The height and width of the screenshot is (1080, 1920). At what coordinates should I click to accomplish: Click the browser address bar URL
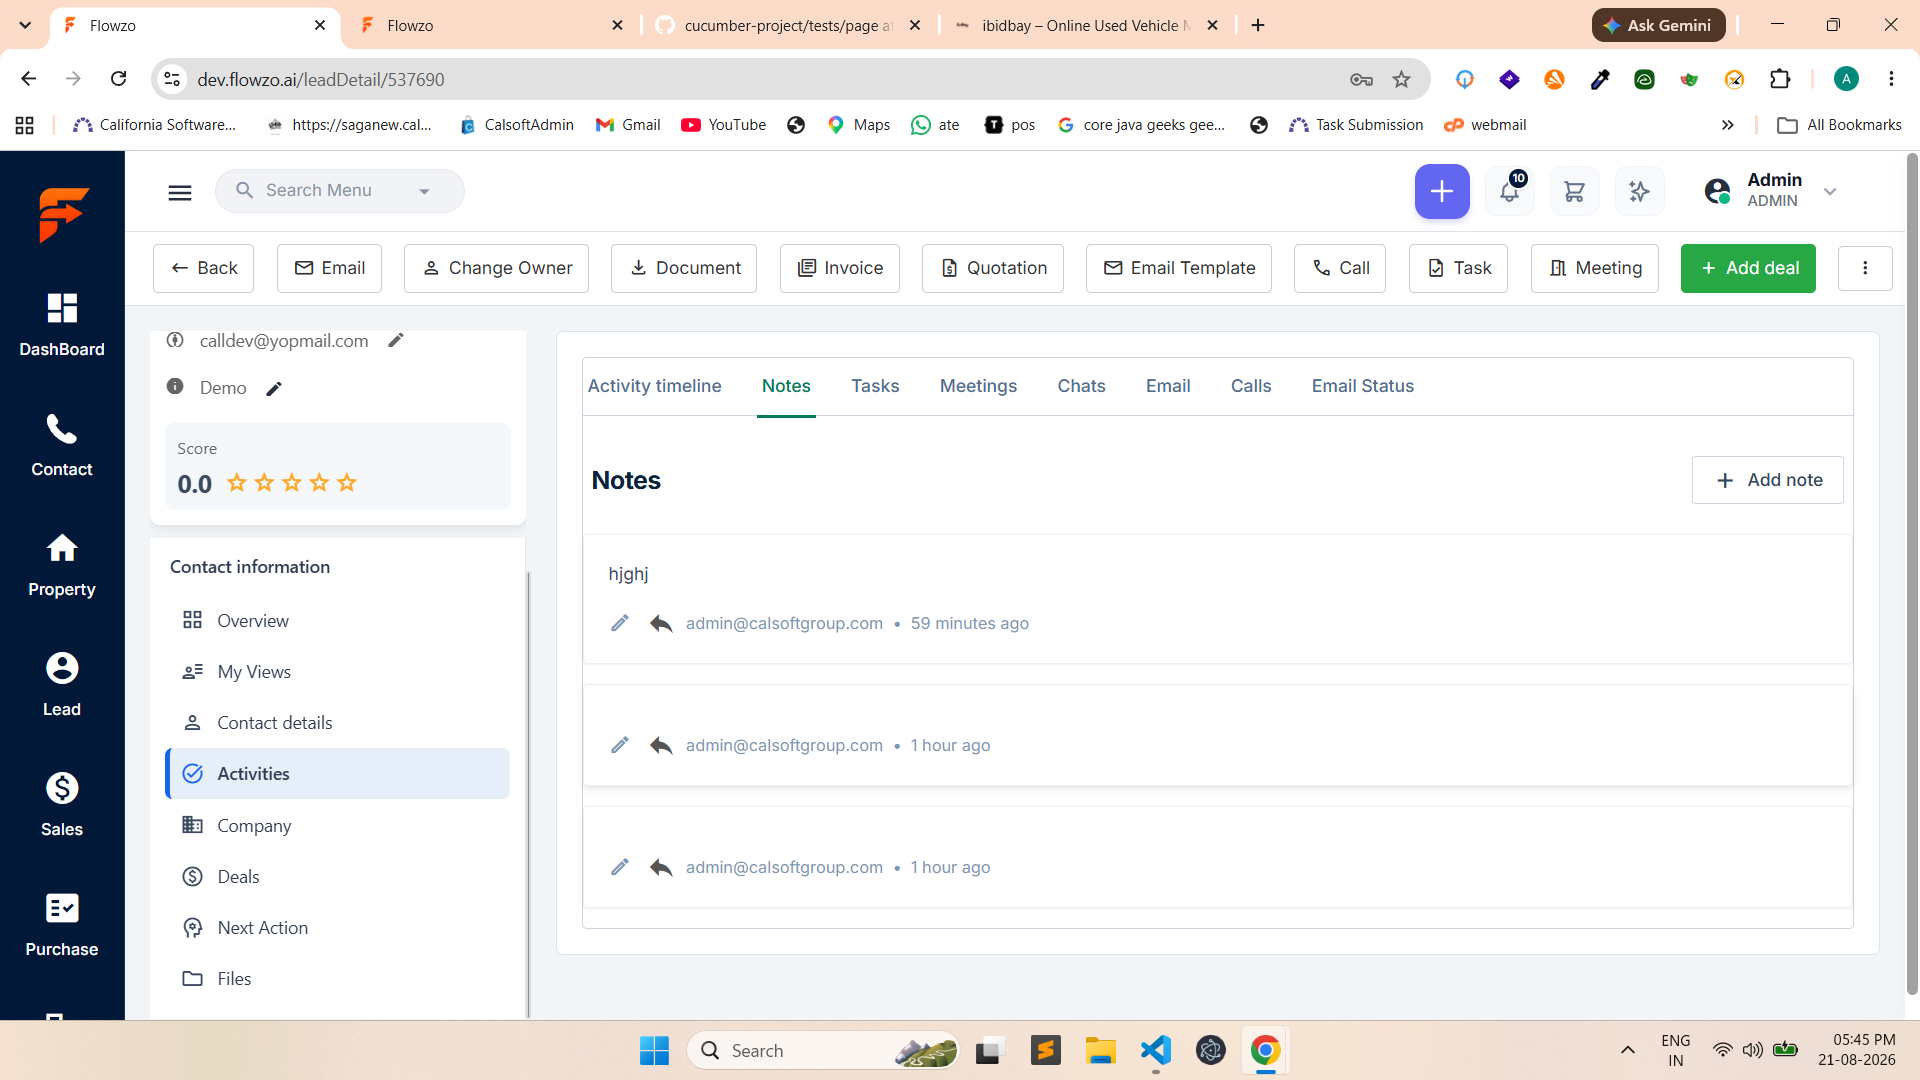(x=321, y=80)
